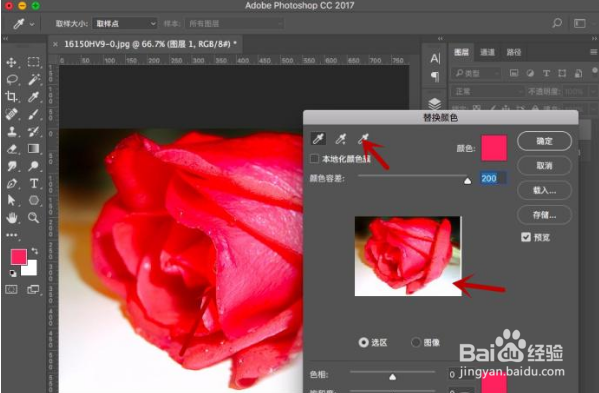Select the Eraser tool
599x393 pixels.
click(12, 149)
